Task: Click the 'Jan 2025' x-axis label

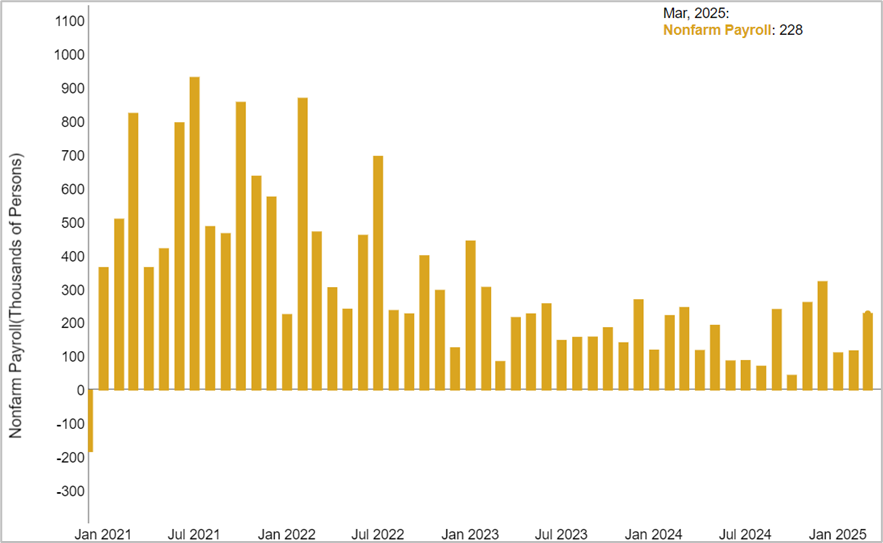Action: pyautogui.click(x=837, y=534)
